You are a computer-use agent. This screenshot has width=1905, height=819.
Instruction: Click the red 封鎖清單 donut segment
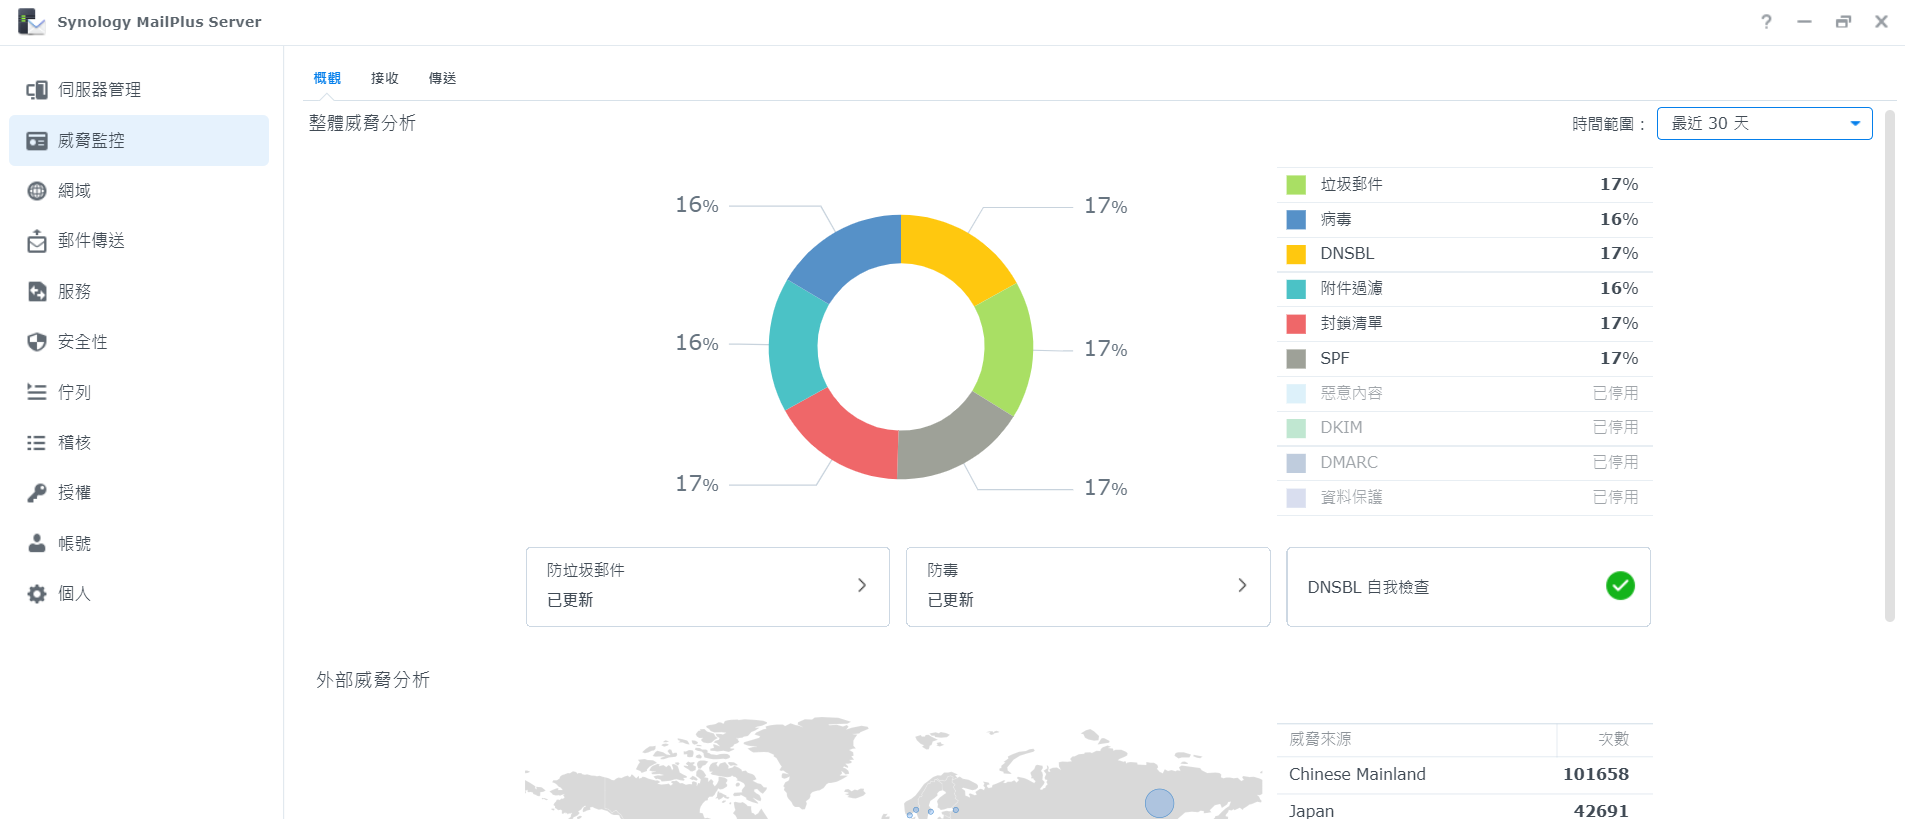tap(845, 440)
